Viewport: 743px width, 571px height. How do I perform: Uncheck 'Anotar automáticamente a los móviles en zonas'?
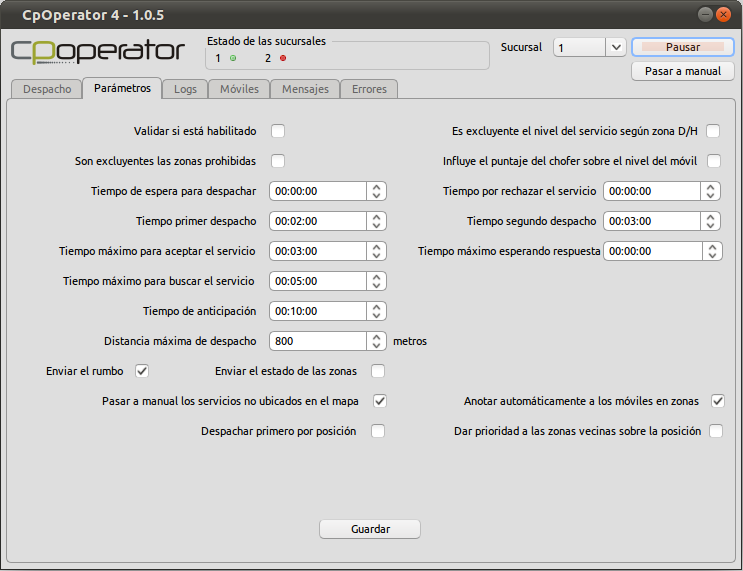tap(717, 401)
